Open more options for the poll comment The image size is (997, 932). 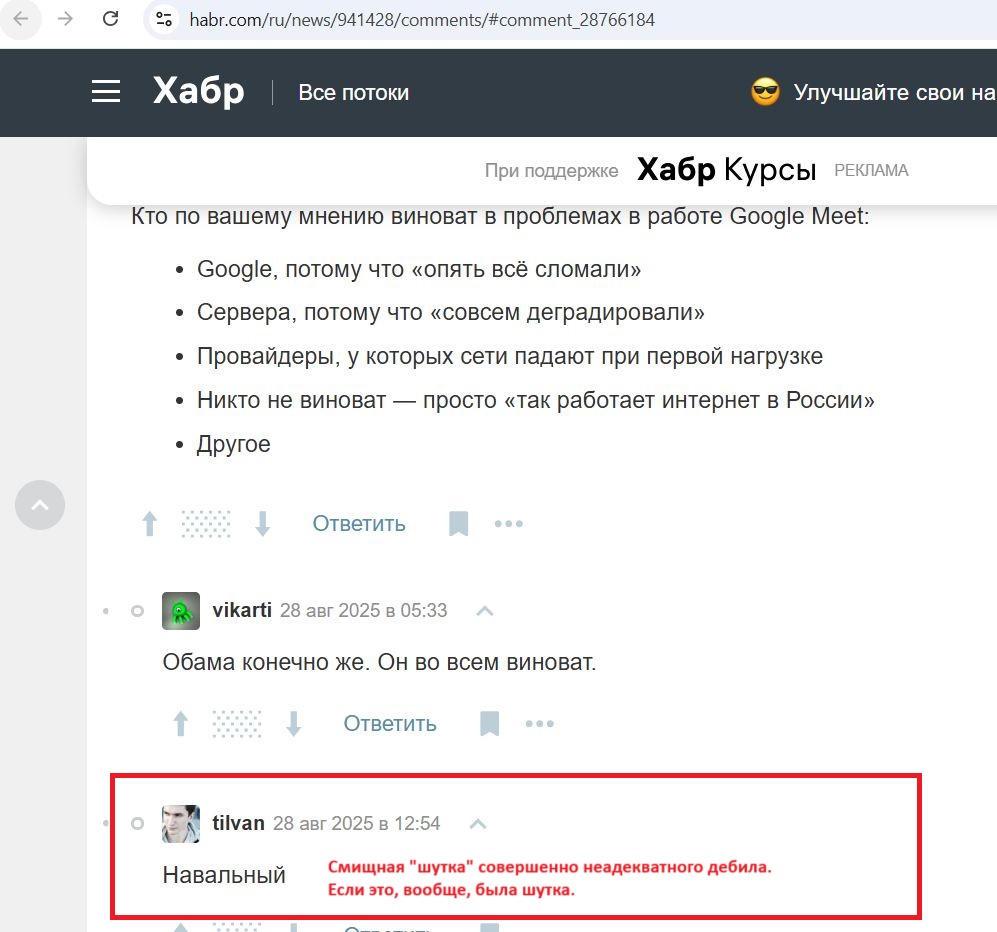[x=509, y=524]
